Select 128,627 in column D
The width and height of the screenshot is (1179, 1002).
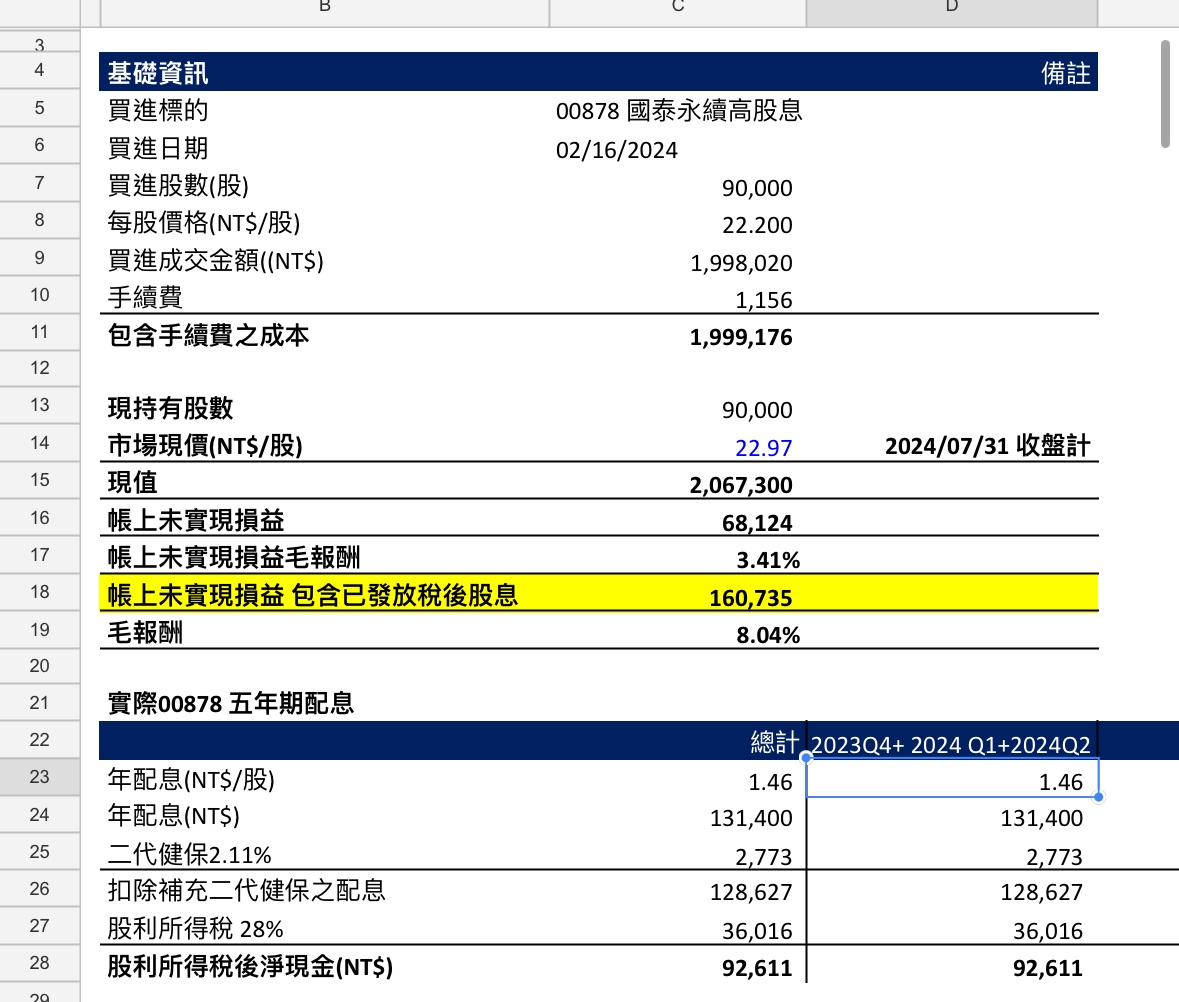pos(1041,892)
